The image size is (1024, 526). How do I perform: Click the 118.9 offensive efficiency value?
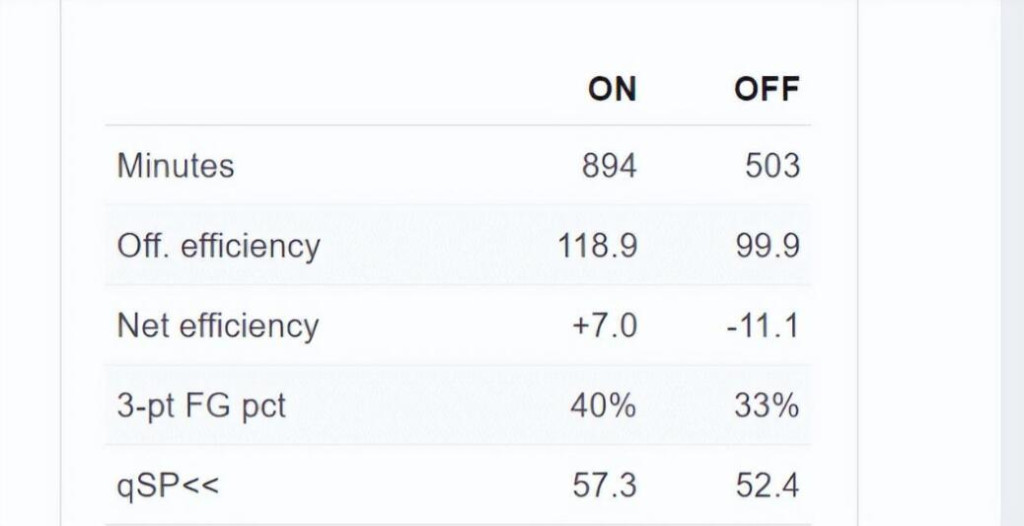pos(597,246)
